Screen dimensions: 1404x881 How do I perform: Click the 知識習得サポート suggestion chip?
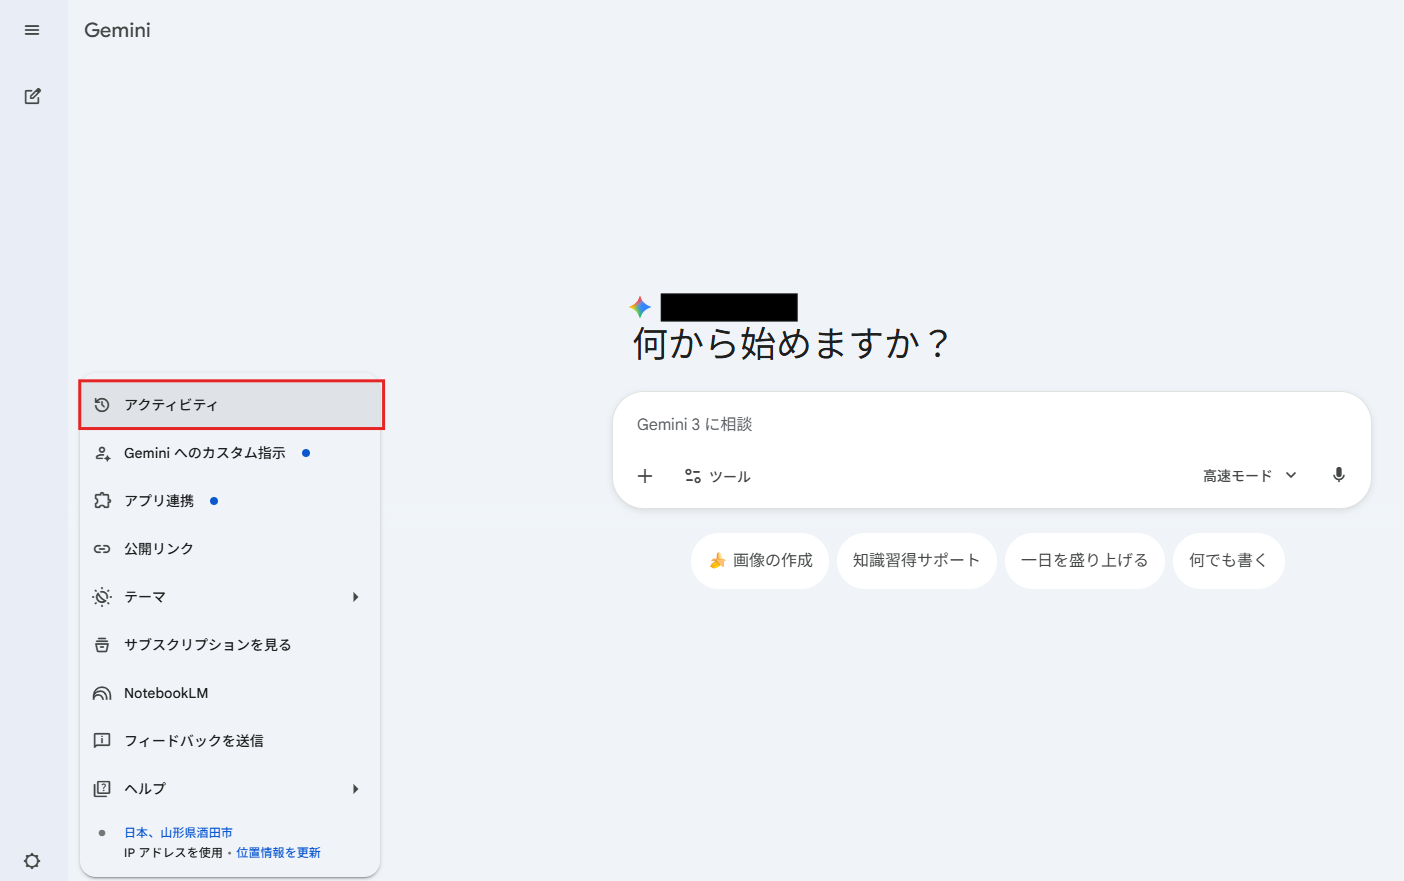[x=917, y=561]
